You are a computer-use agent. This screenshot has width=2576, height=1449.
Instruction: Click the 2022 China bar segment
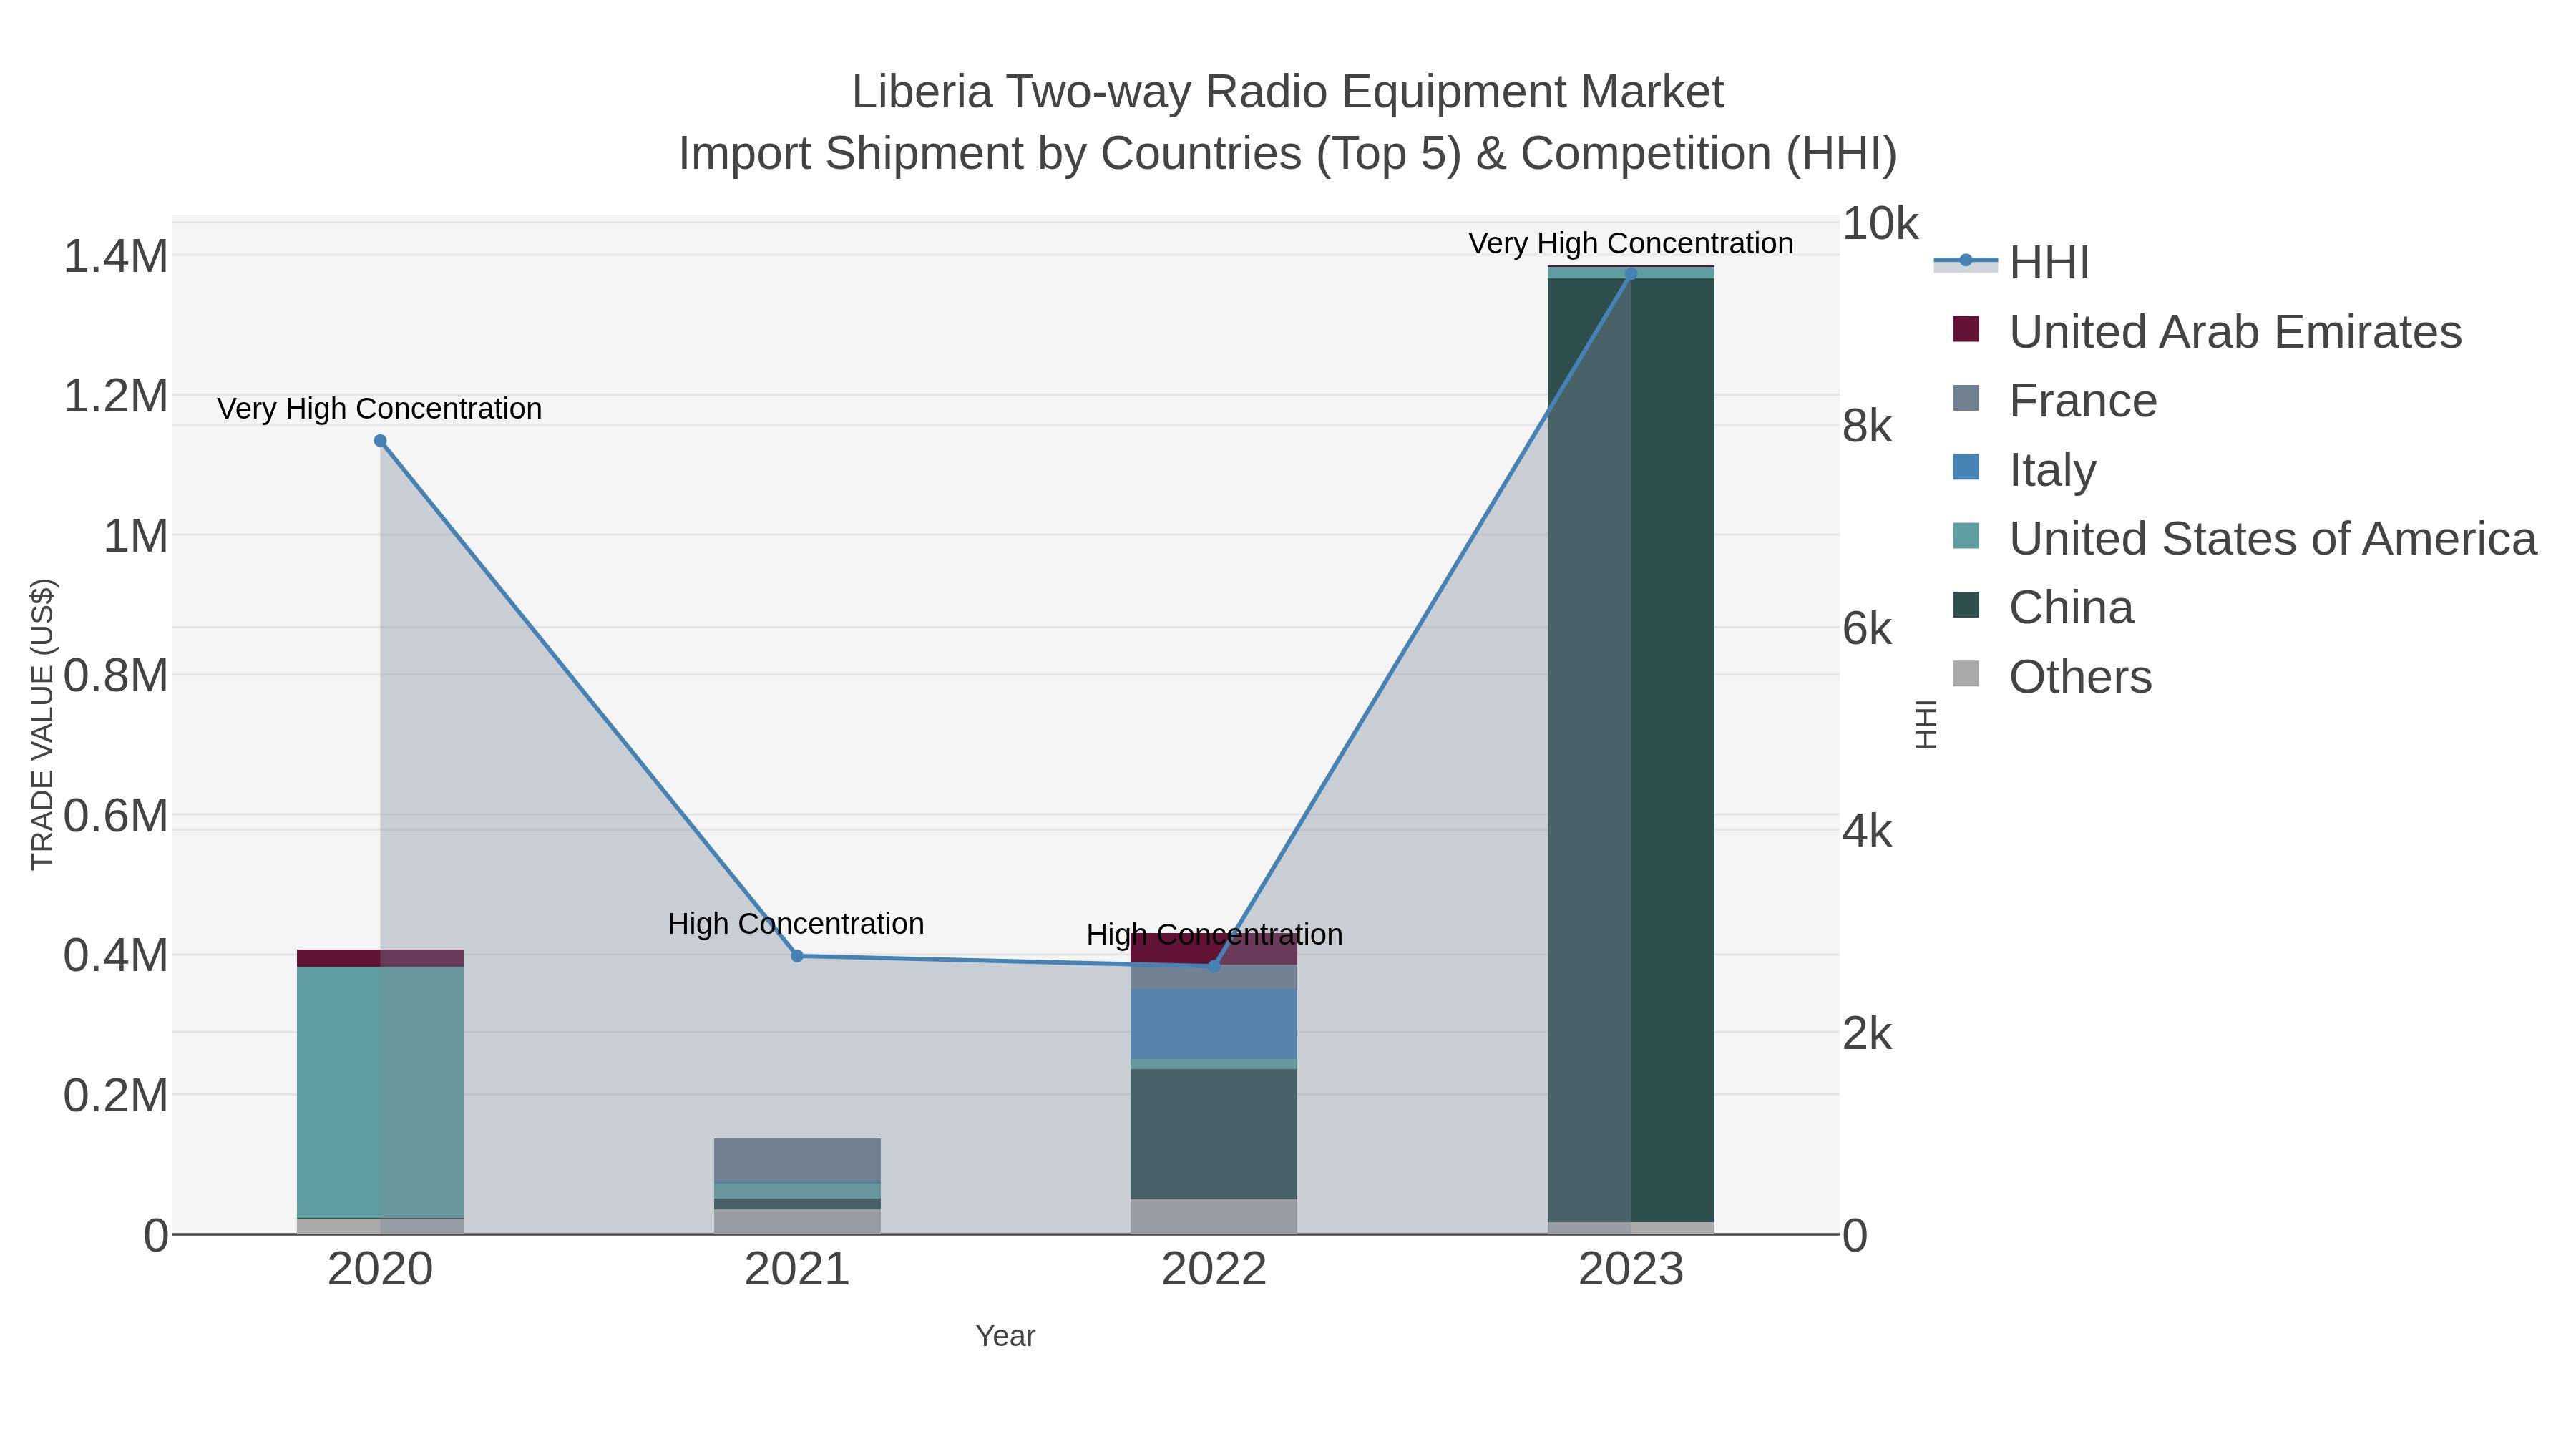tap(1214, 1134)
